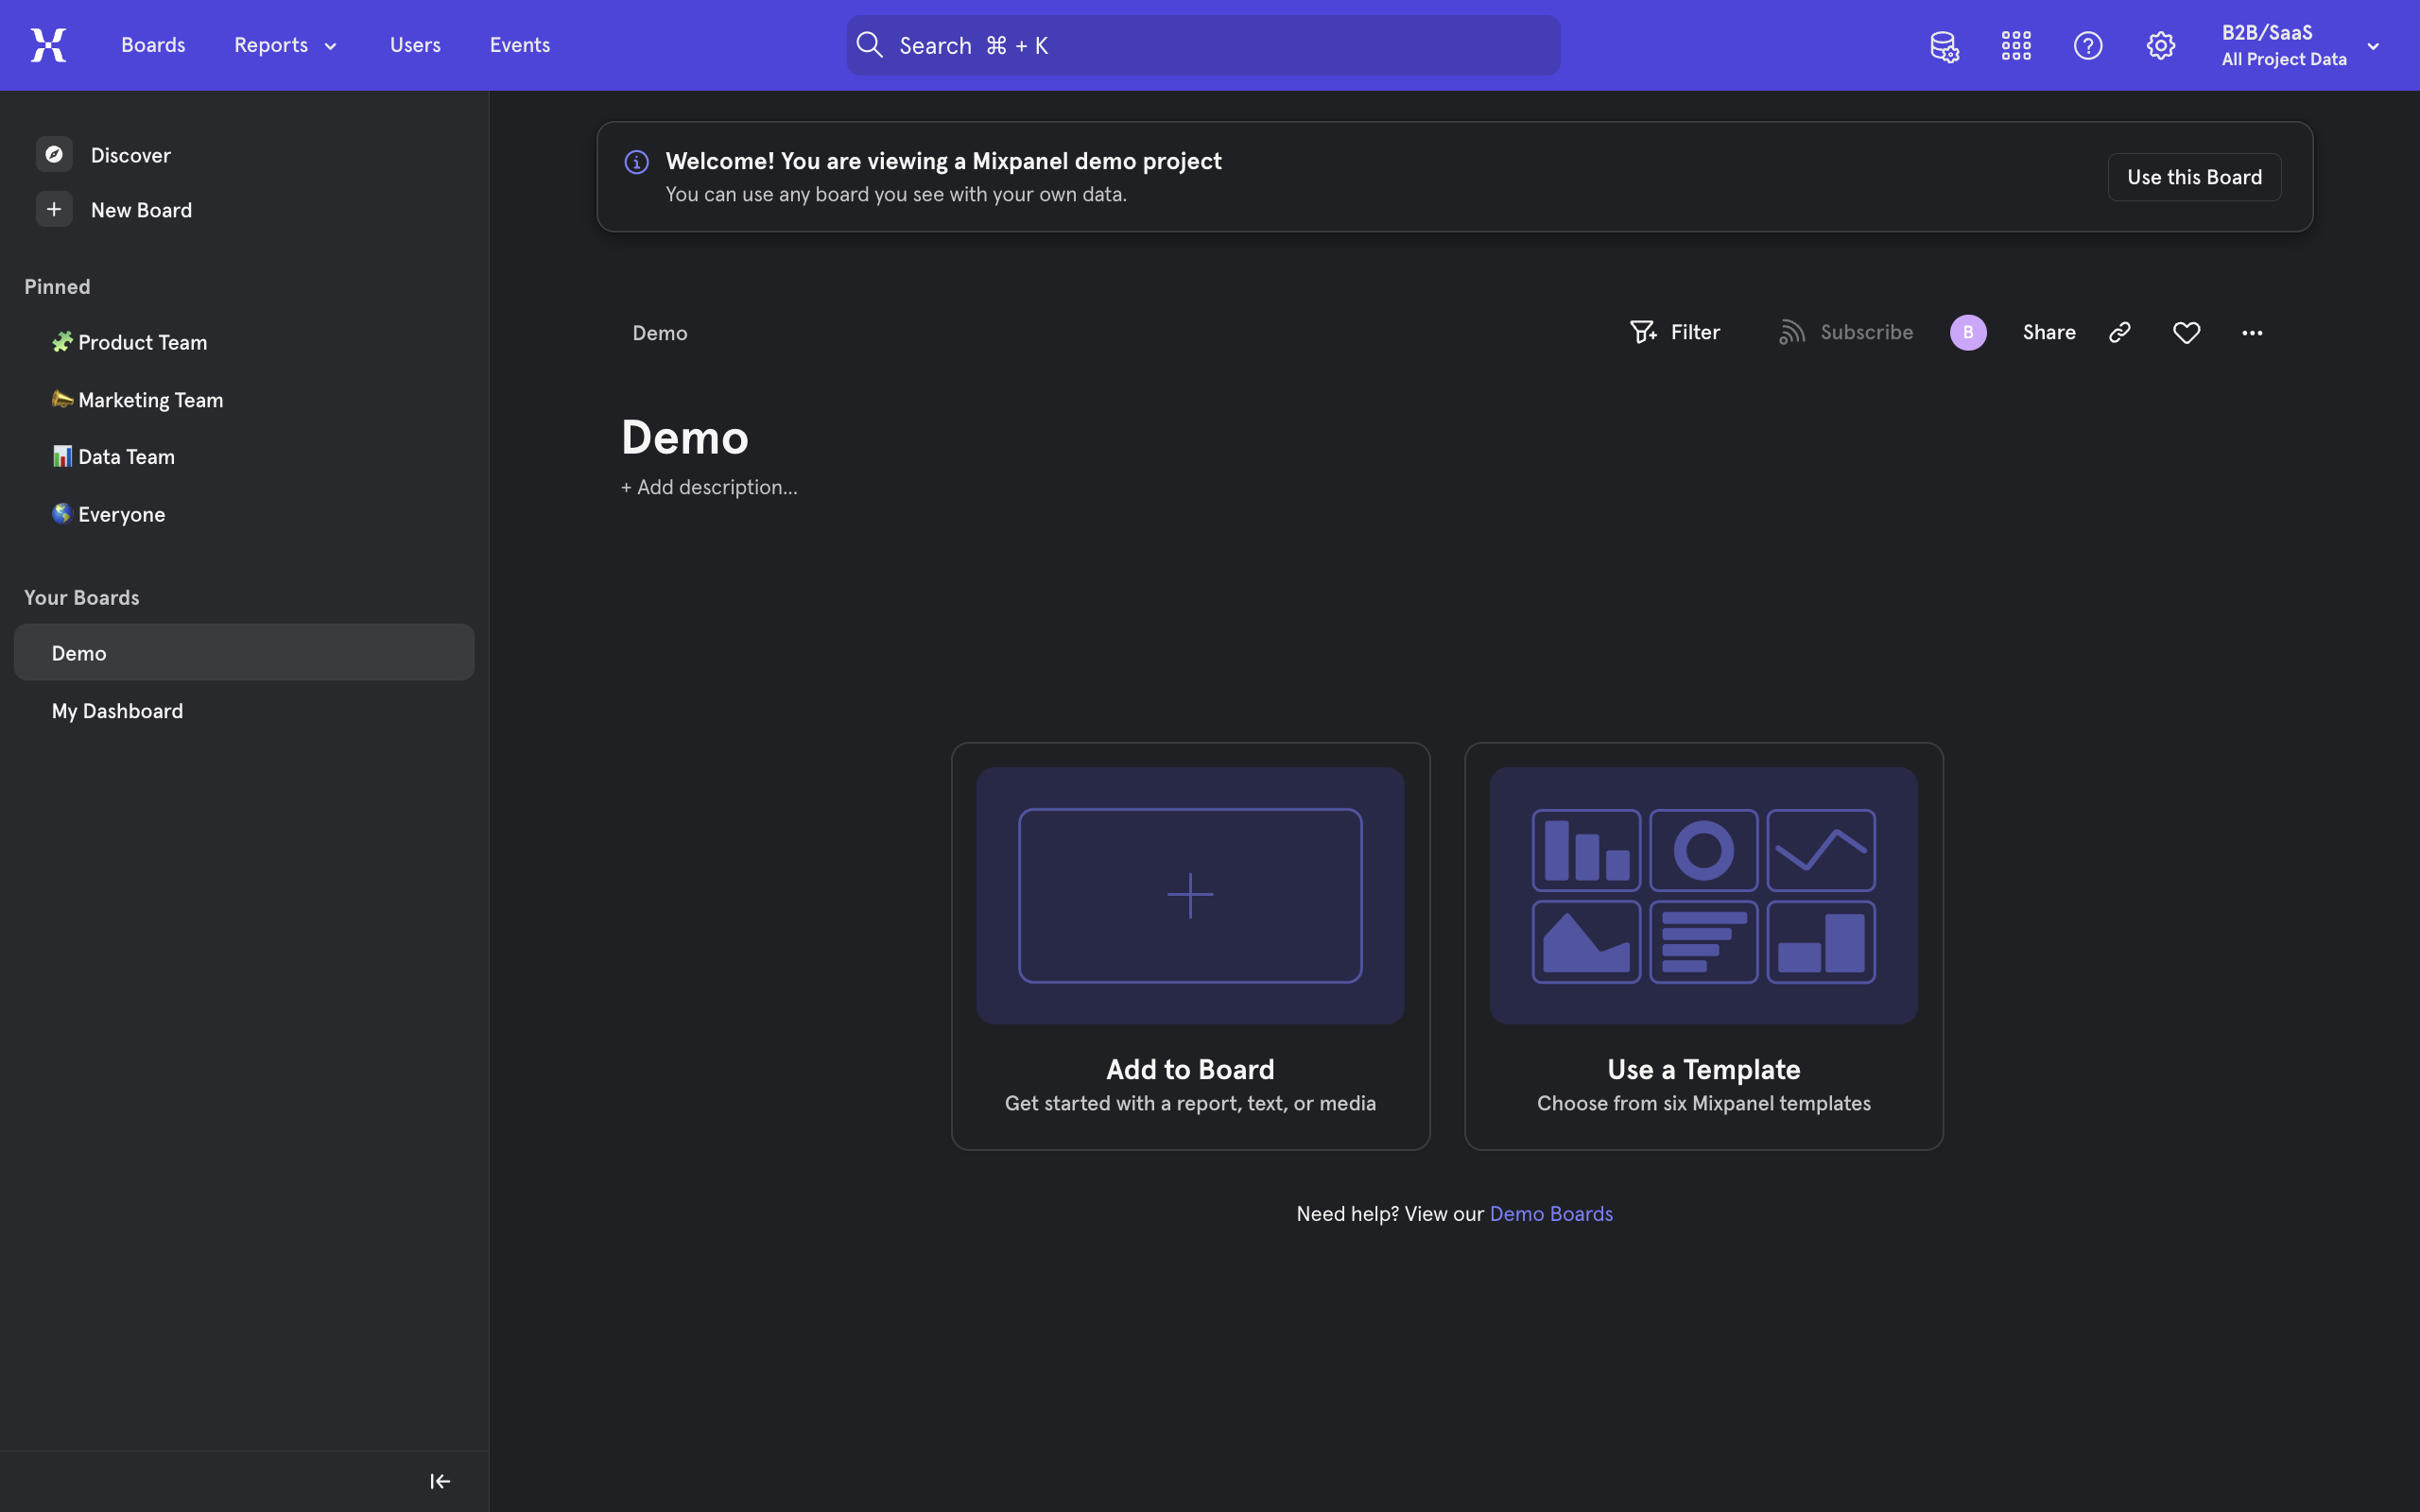Open My Dashboard board

(x=244, y=710)
